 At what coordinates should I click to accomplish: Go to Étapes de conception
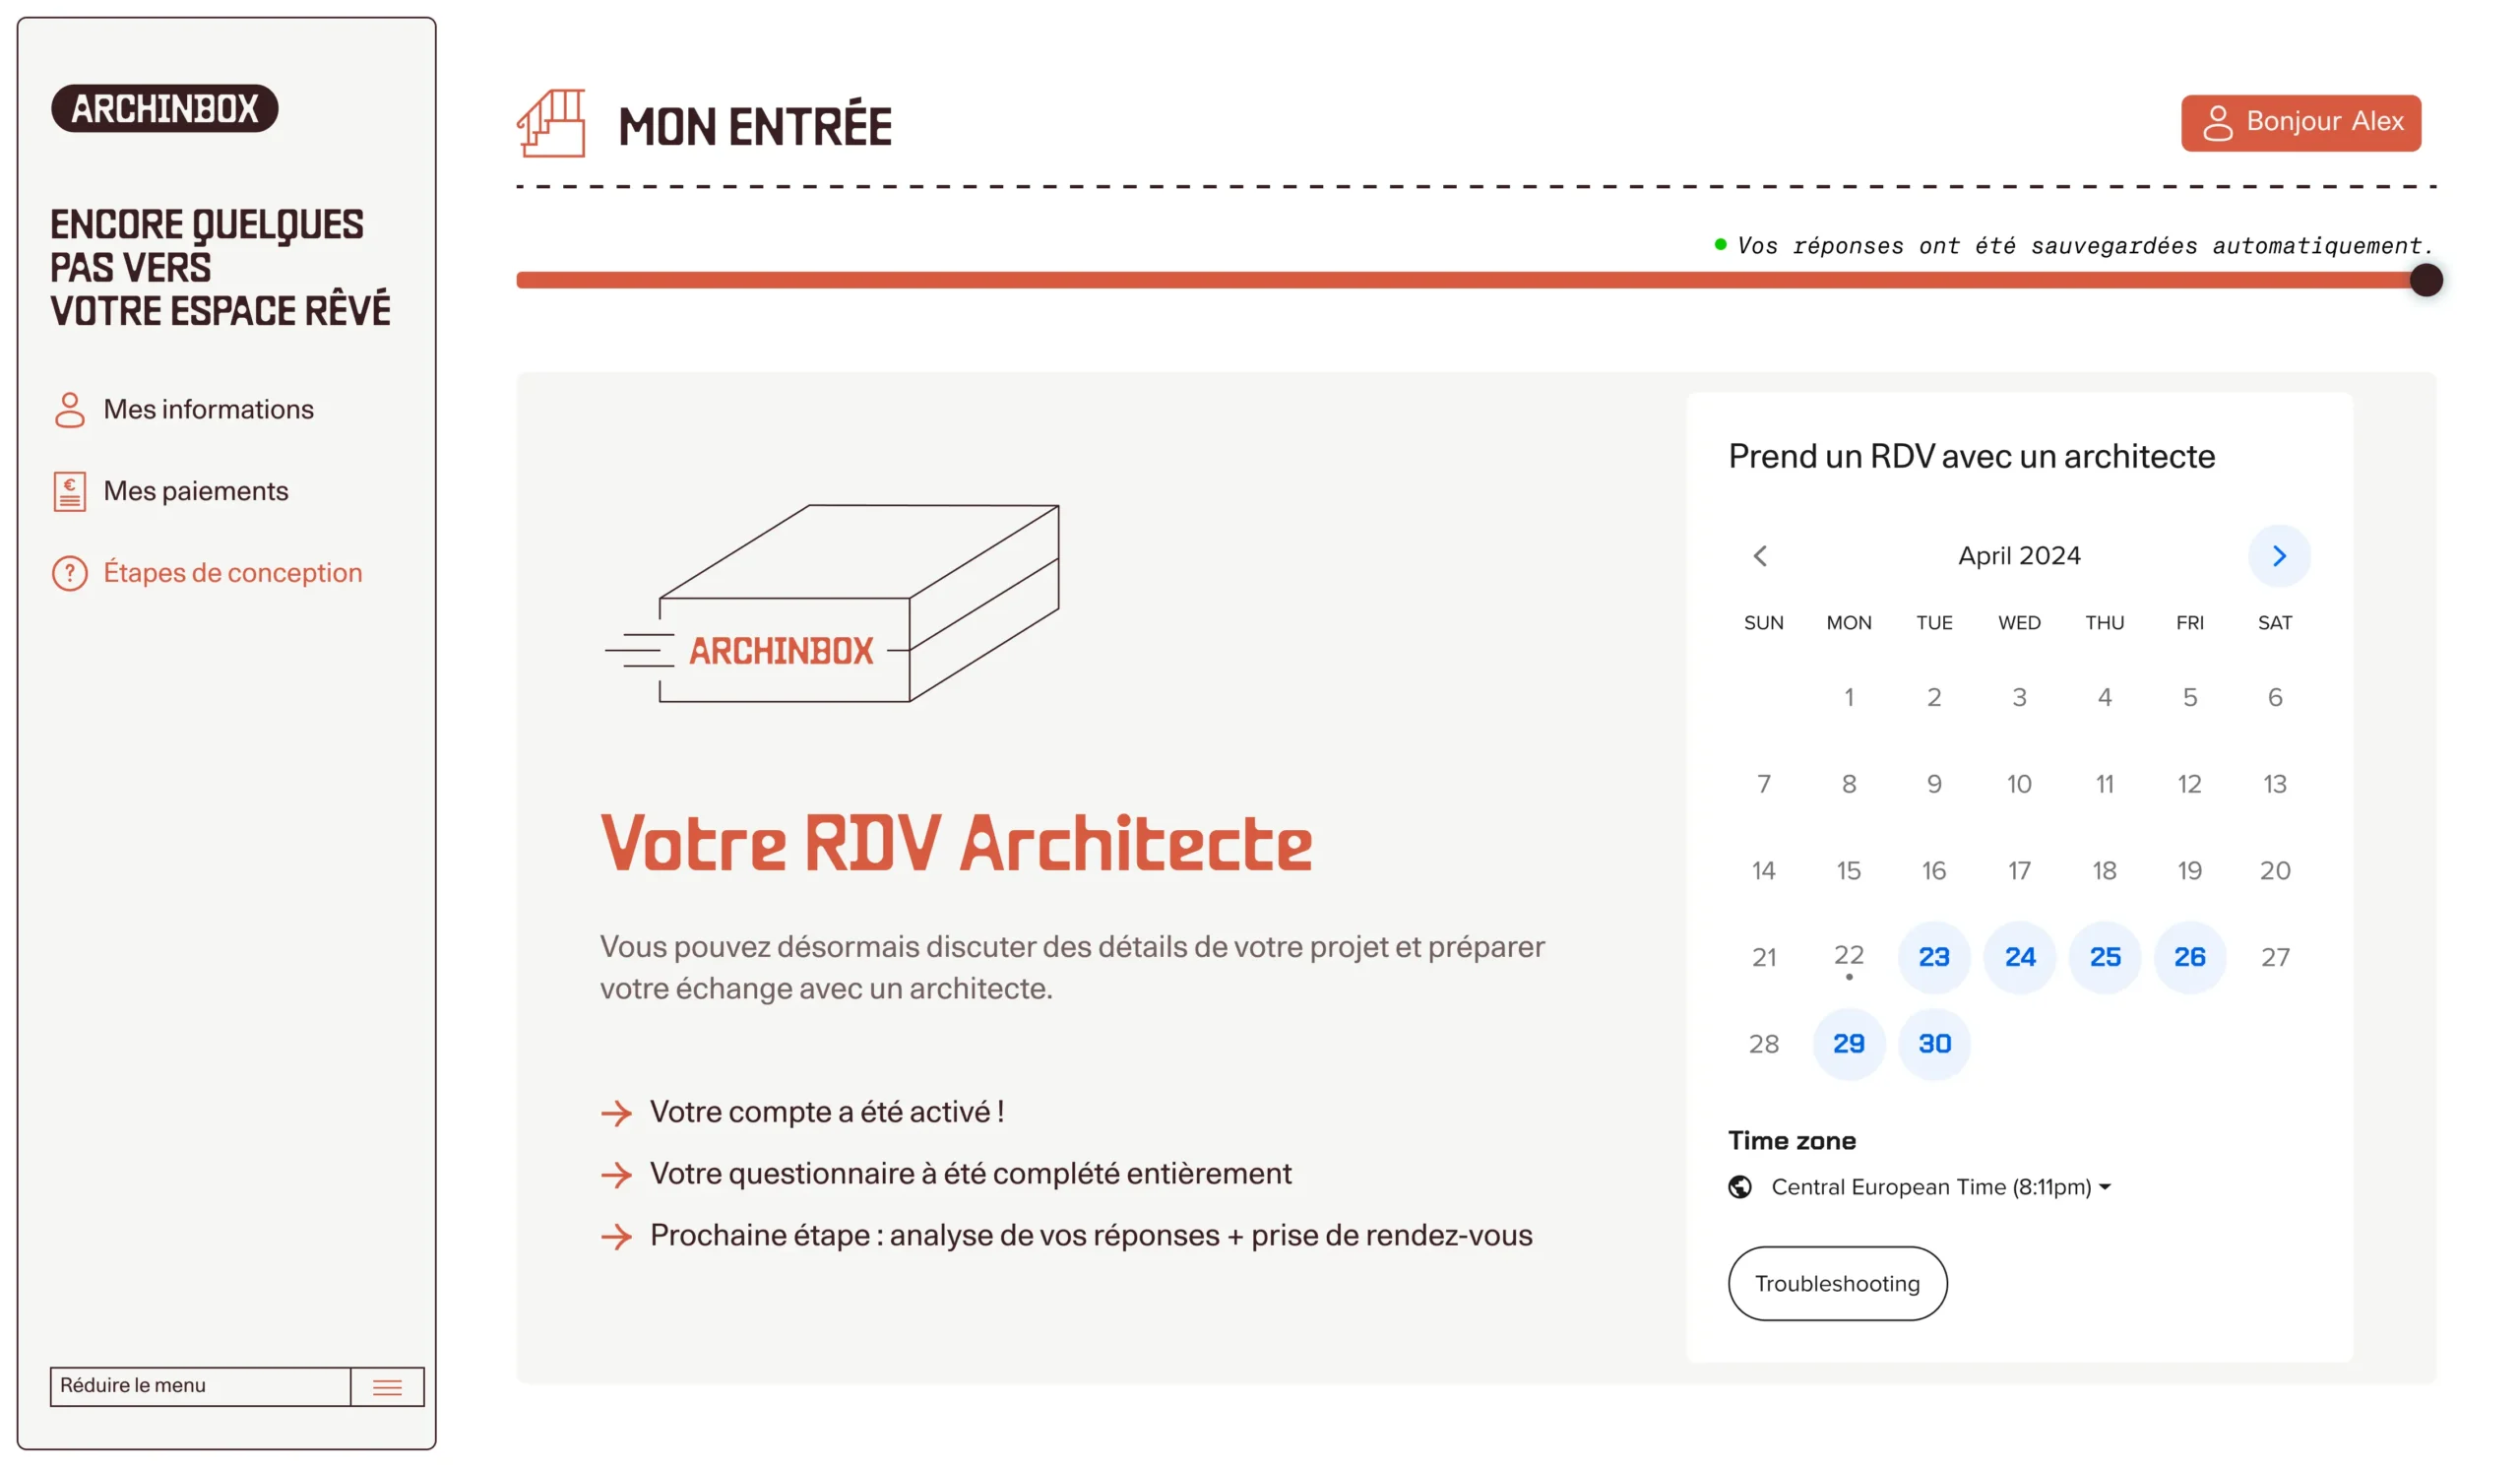pos(233,573)
